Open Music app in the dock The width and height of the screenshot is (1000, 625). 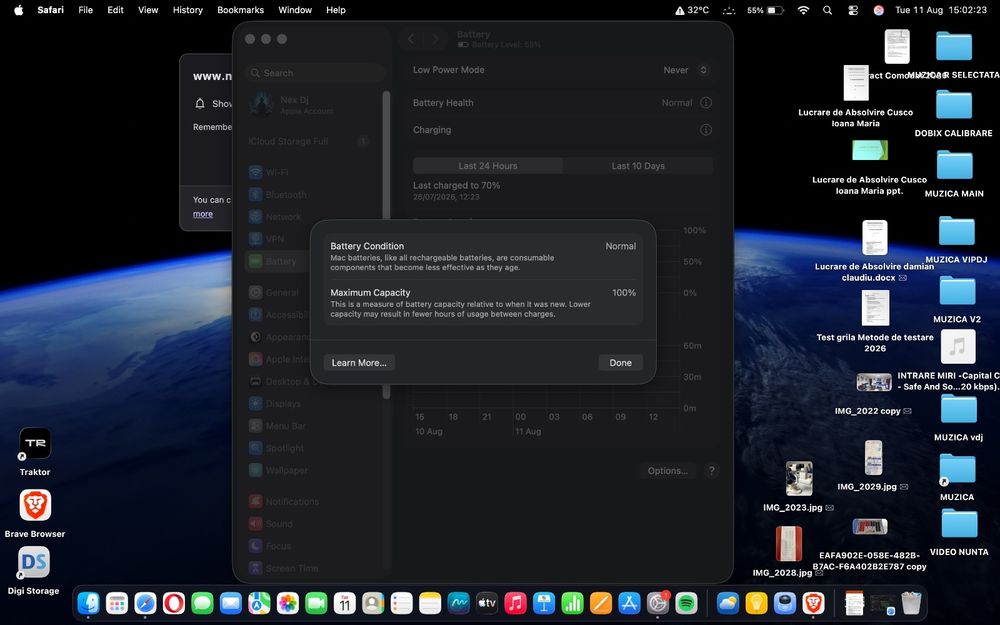pos(515,603)
